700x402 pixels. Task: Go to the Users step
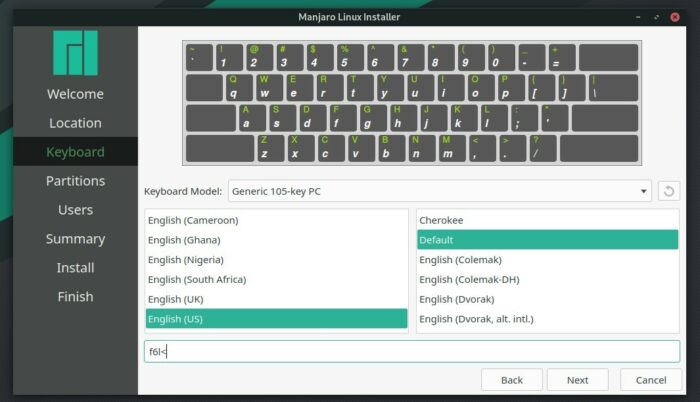pos(75,210)
